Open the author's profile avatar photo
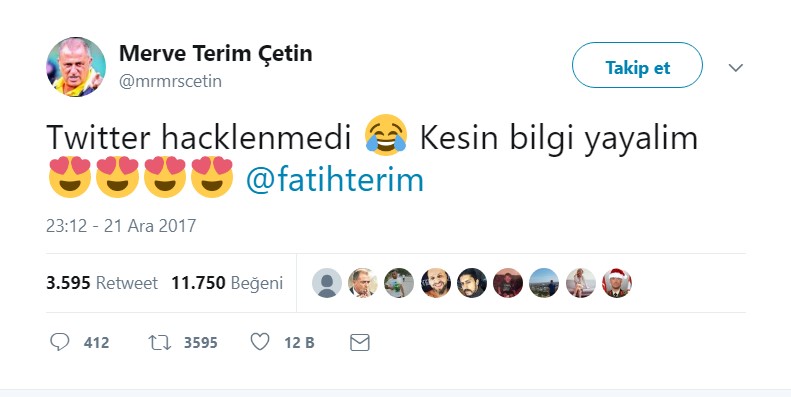 (x=76, y=67)
